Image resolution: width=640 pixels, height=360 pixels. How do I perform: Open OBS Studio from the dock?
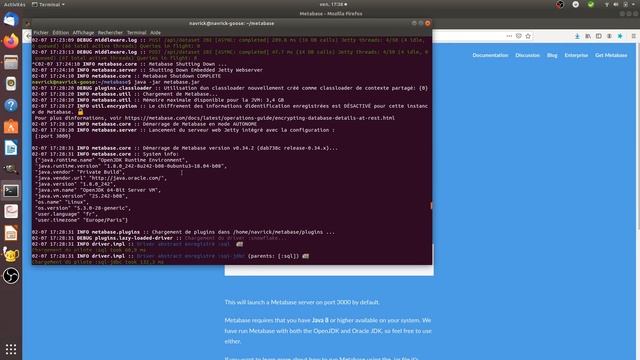pyautogui.click(x=11, y=276)
